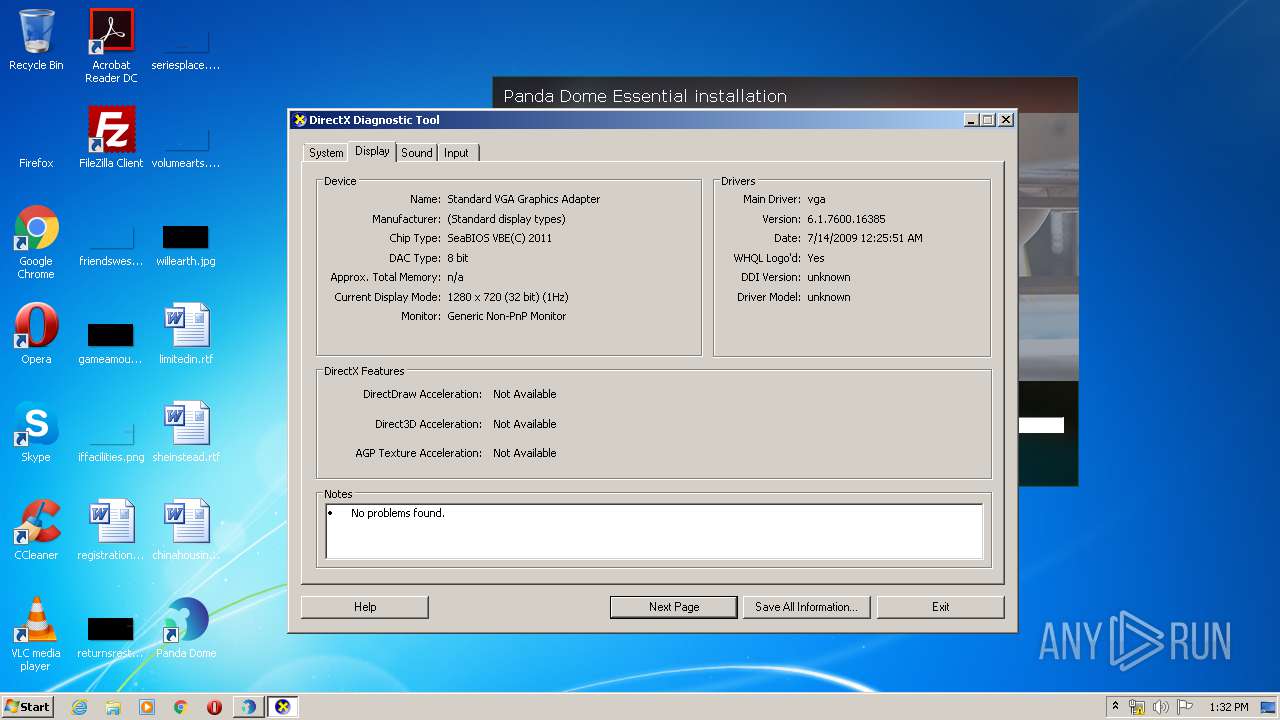Open the Start menu
The image size is (1280, 720).
tap(27, 707)
